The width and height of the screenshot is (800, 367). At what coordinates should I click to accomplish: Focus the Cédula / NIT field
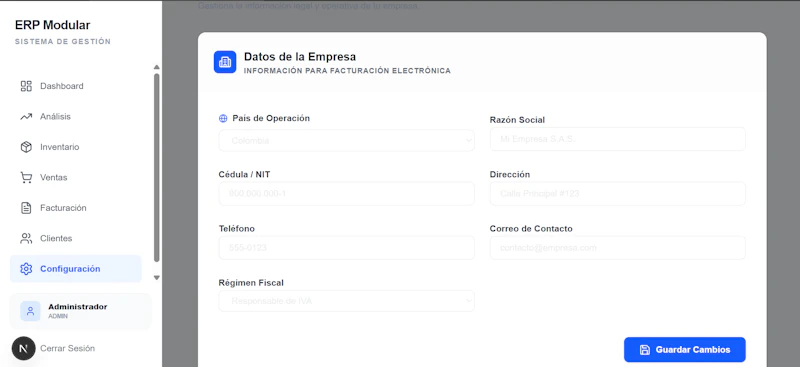[x=346, y=194]
